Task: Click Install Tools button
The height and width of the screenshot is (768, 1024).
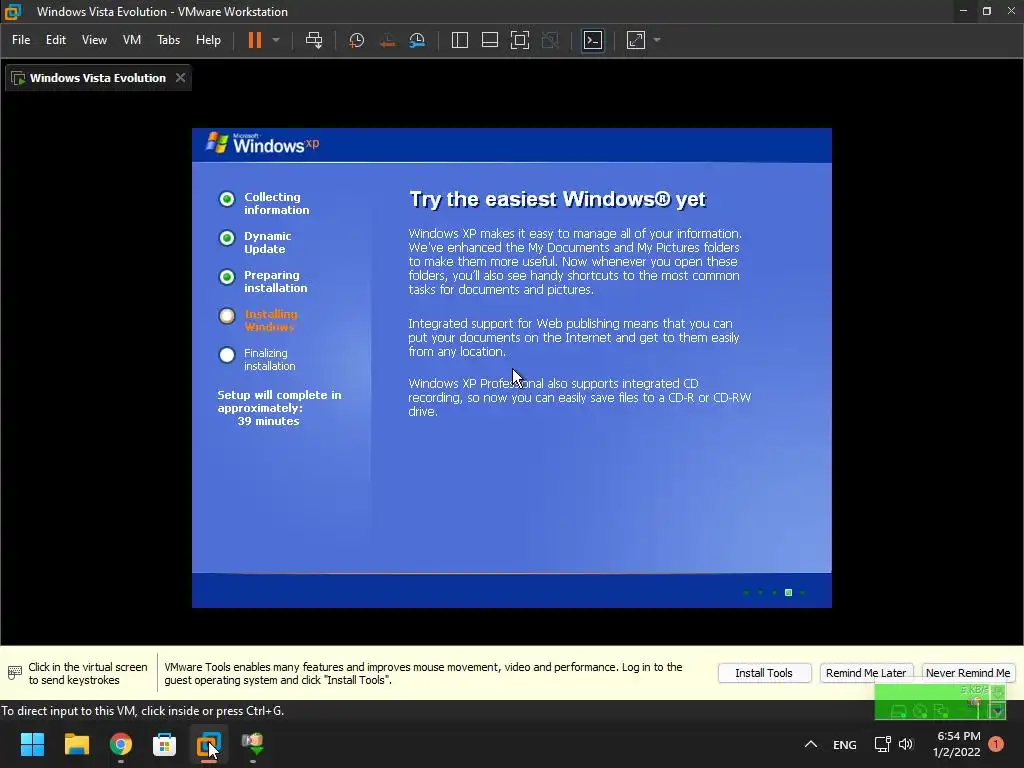Action: coord(764,673)
